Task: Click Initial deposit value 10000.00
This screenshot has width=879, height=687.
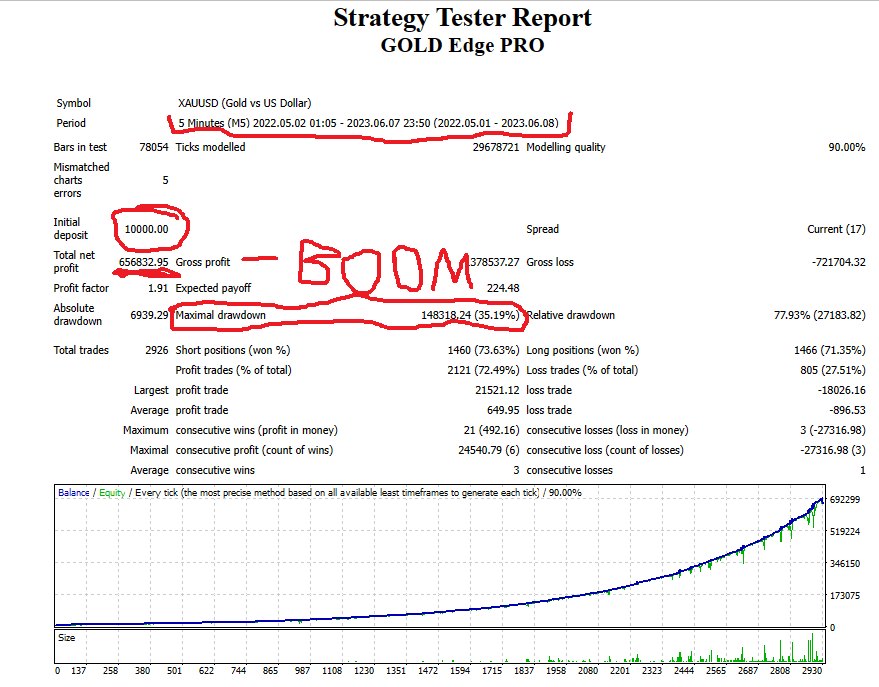Action: (146, 229)
